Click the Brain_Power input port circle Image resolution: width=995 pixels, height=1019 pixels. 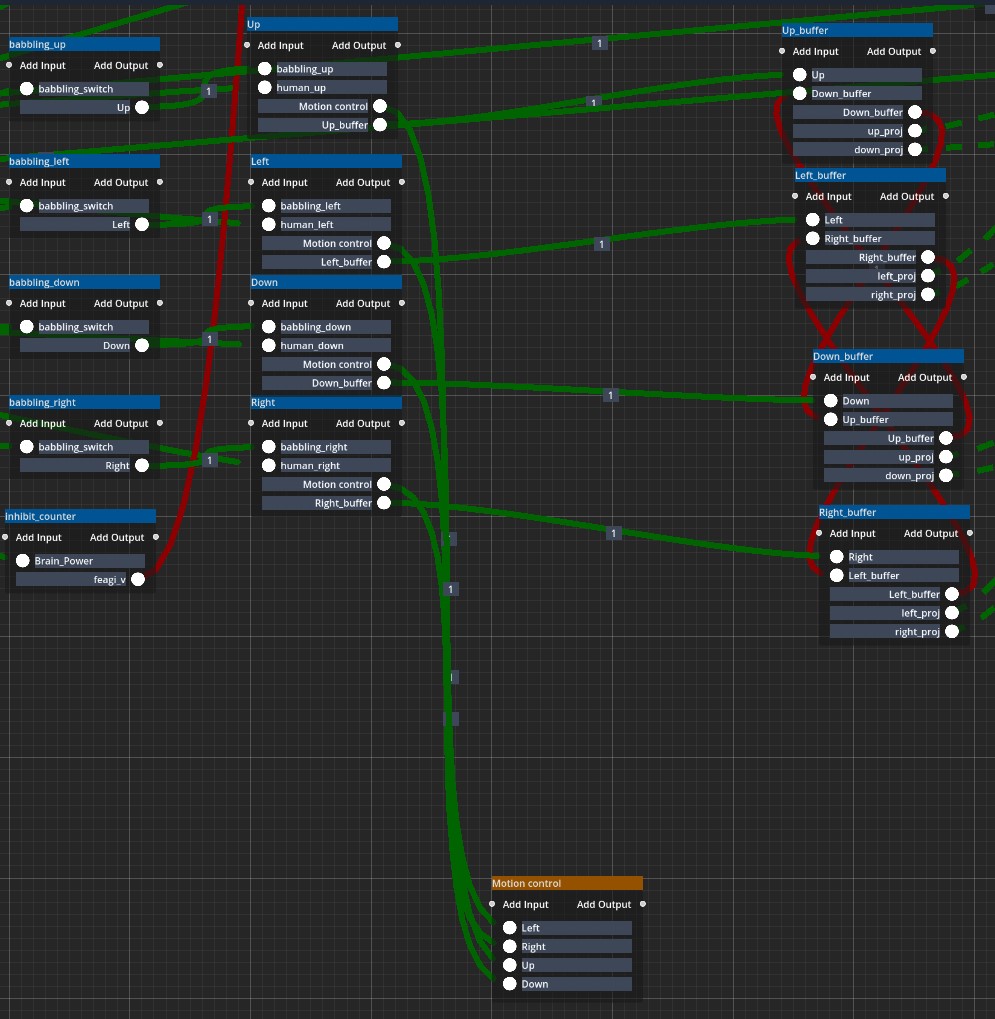pos(23,560)
